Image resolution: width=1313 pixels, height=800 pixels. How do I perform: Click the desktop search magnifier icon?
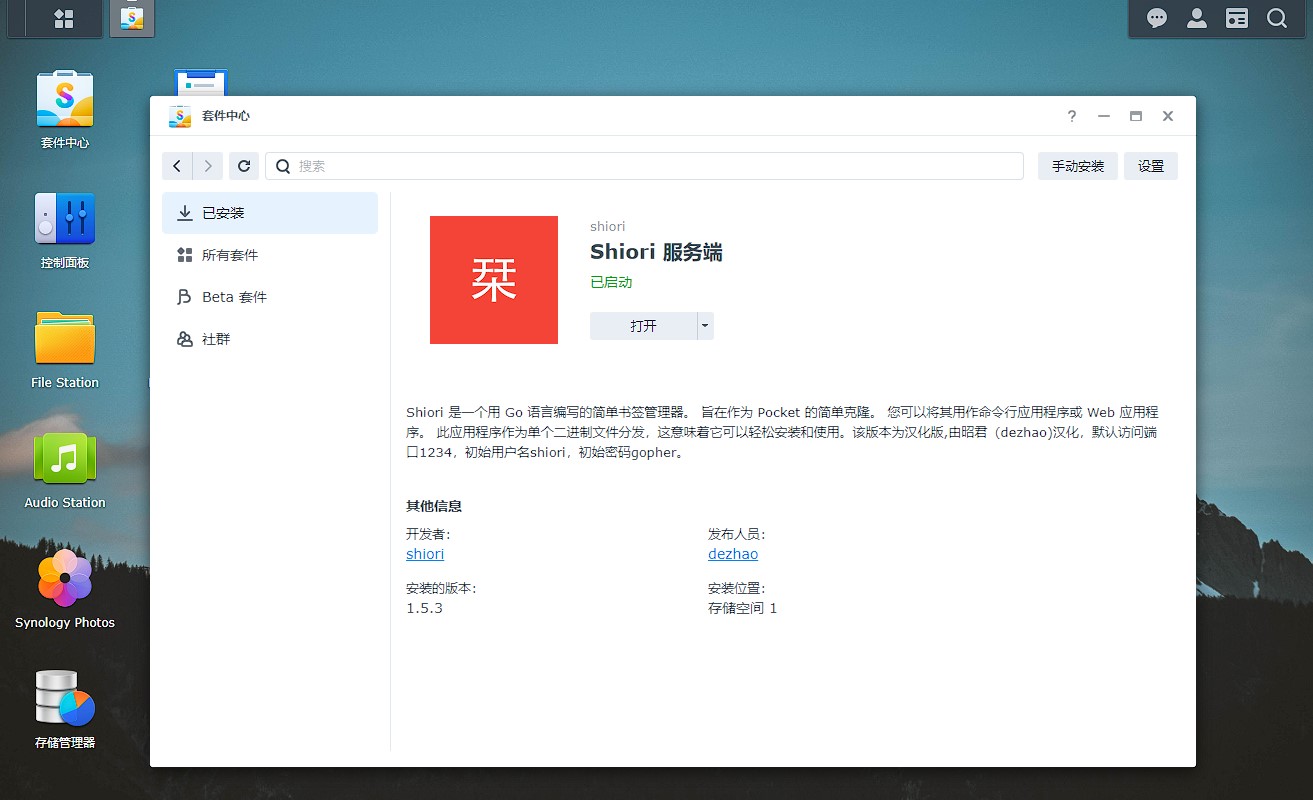1277,18
